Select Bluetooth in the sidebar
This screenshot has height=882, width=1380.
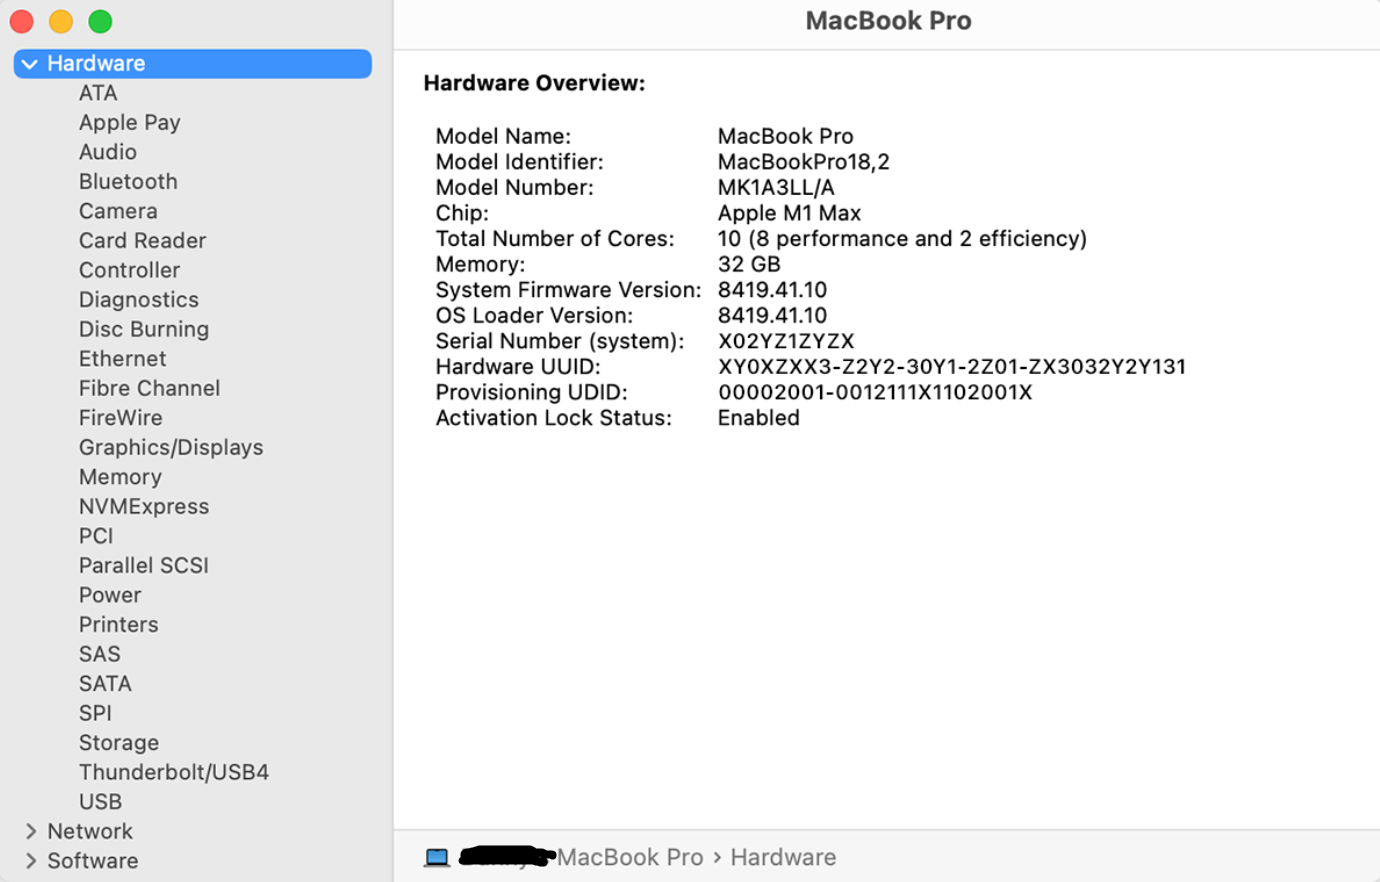[x=128, y=182]
